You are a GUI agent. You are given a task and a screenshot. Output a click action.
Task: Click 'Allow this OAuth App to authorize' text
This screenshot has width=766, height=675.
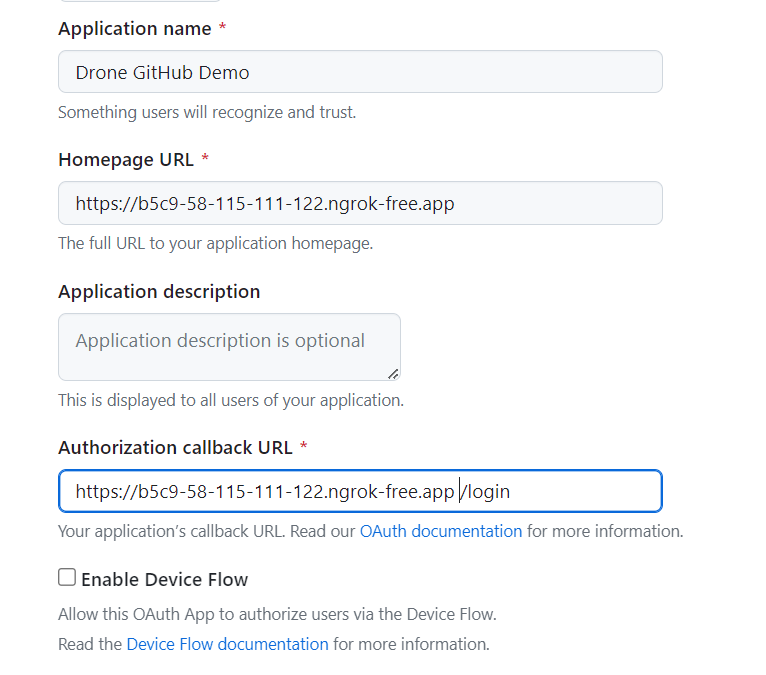coord(277,614)
